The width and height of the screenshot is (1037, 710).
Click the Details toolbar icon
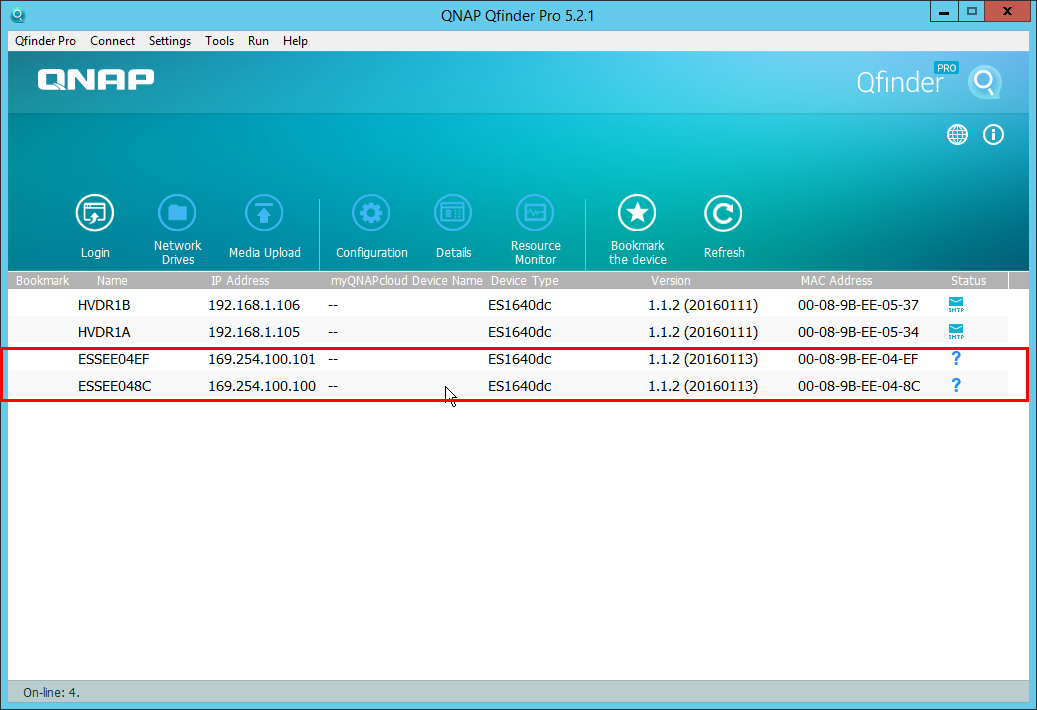(x=453, y=214)
